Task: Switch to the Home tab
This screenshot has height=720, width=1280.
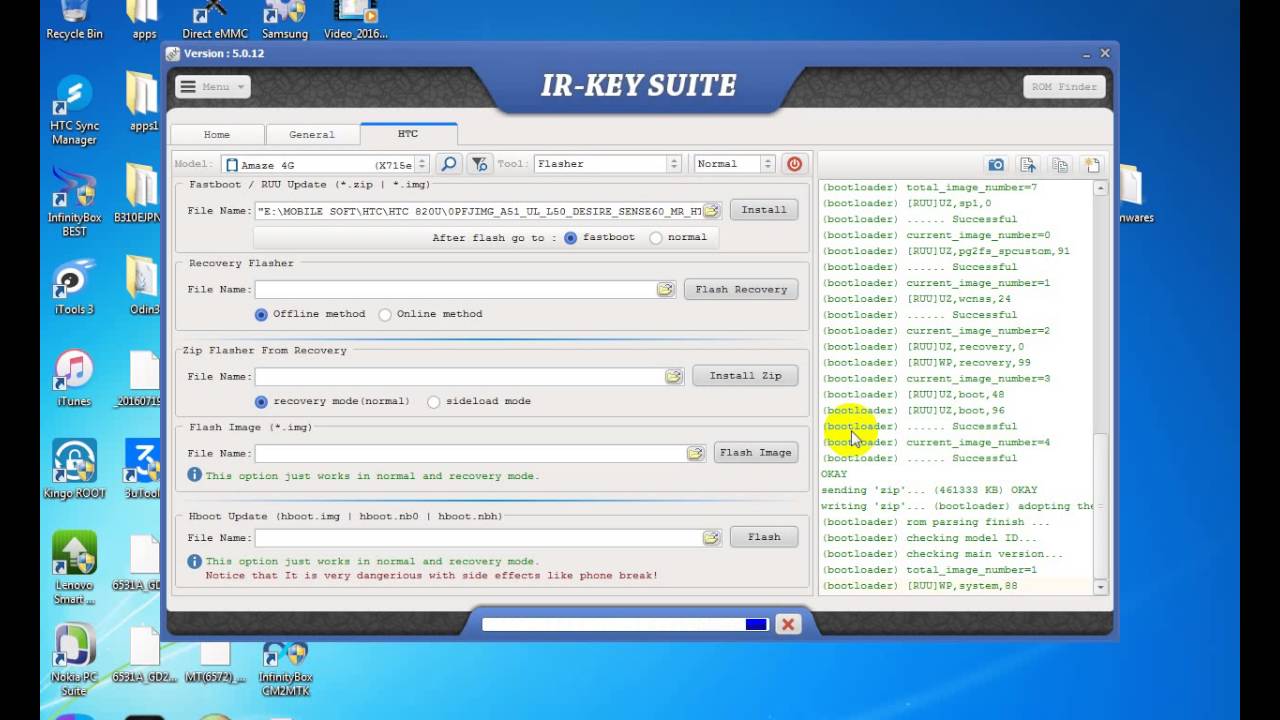Action: point(217,134)
